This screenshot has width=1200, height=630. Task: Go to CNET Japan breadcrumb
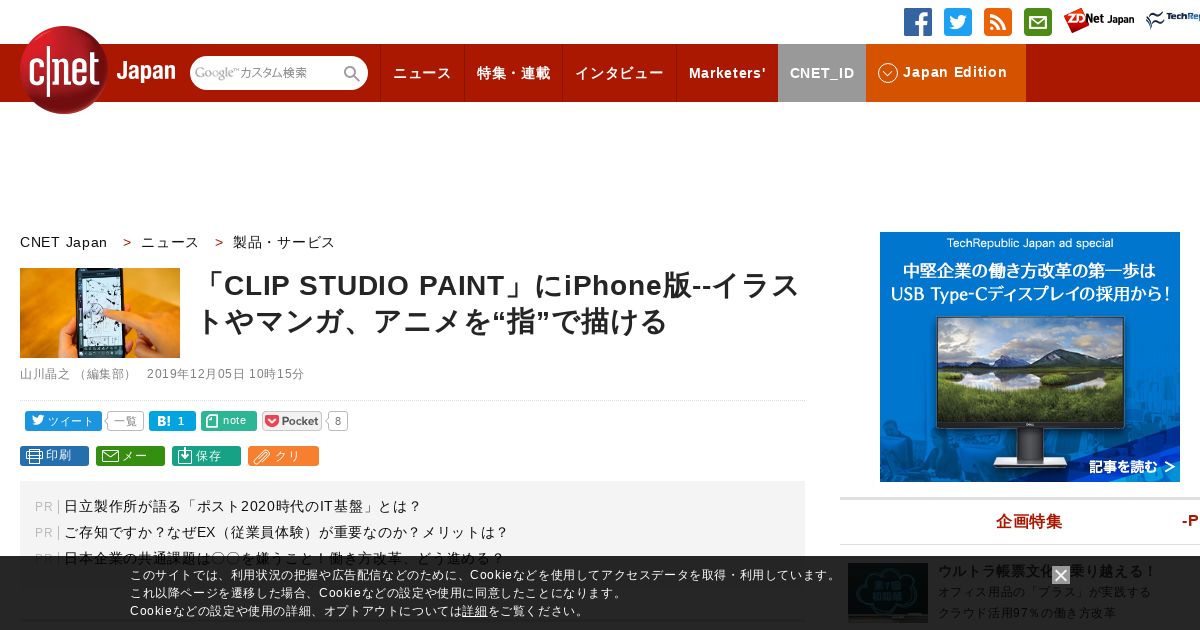click(63, 242)
